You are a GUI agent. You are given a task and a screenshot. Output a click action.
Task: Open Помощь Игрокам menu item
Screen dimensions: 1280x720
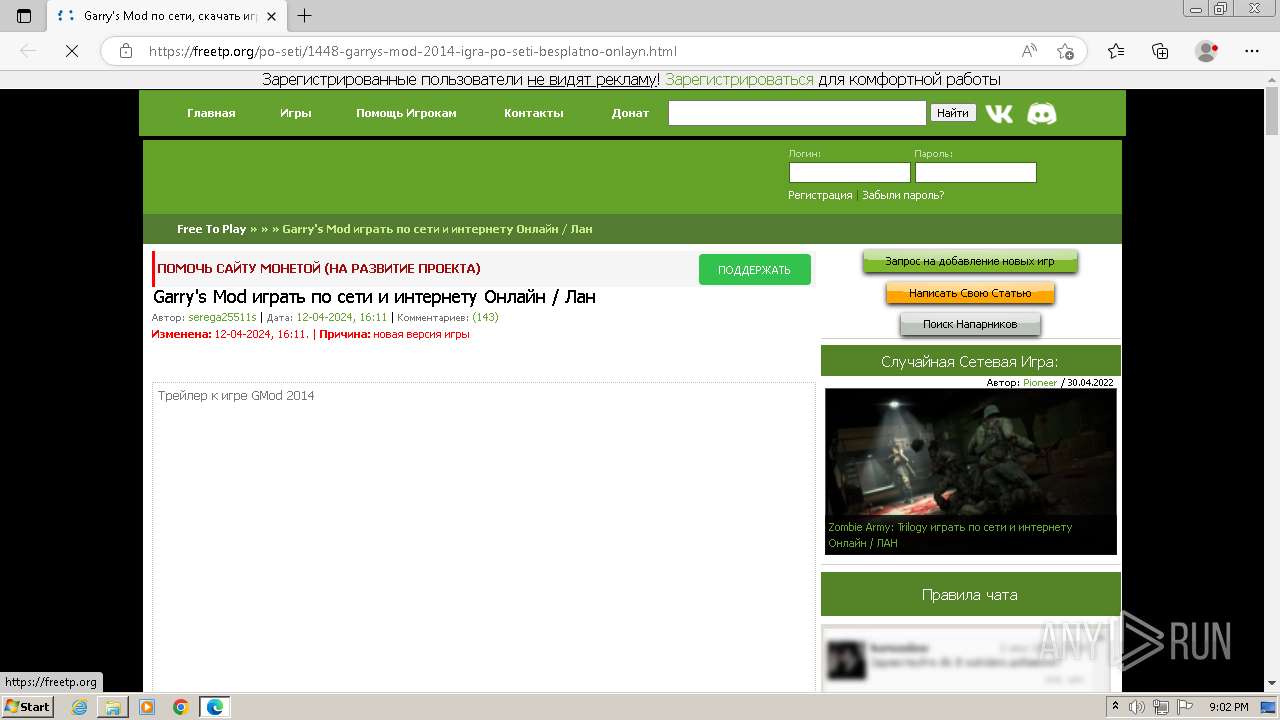[406, 113]
